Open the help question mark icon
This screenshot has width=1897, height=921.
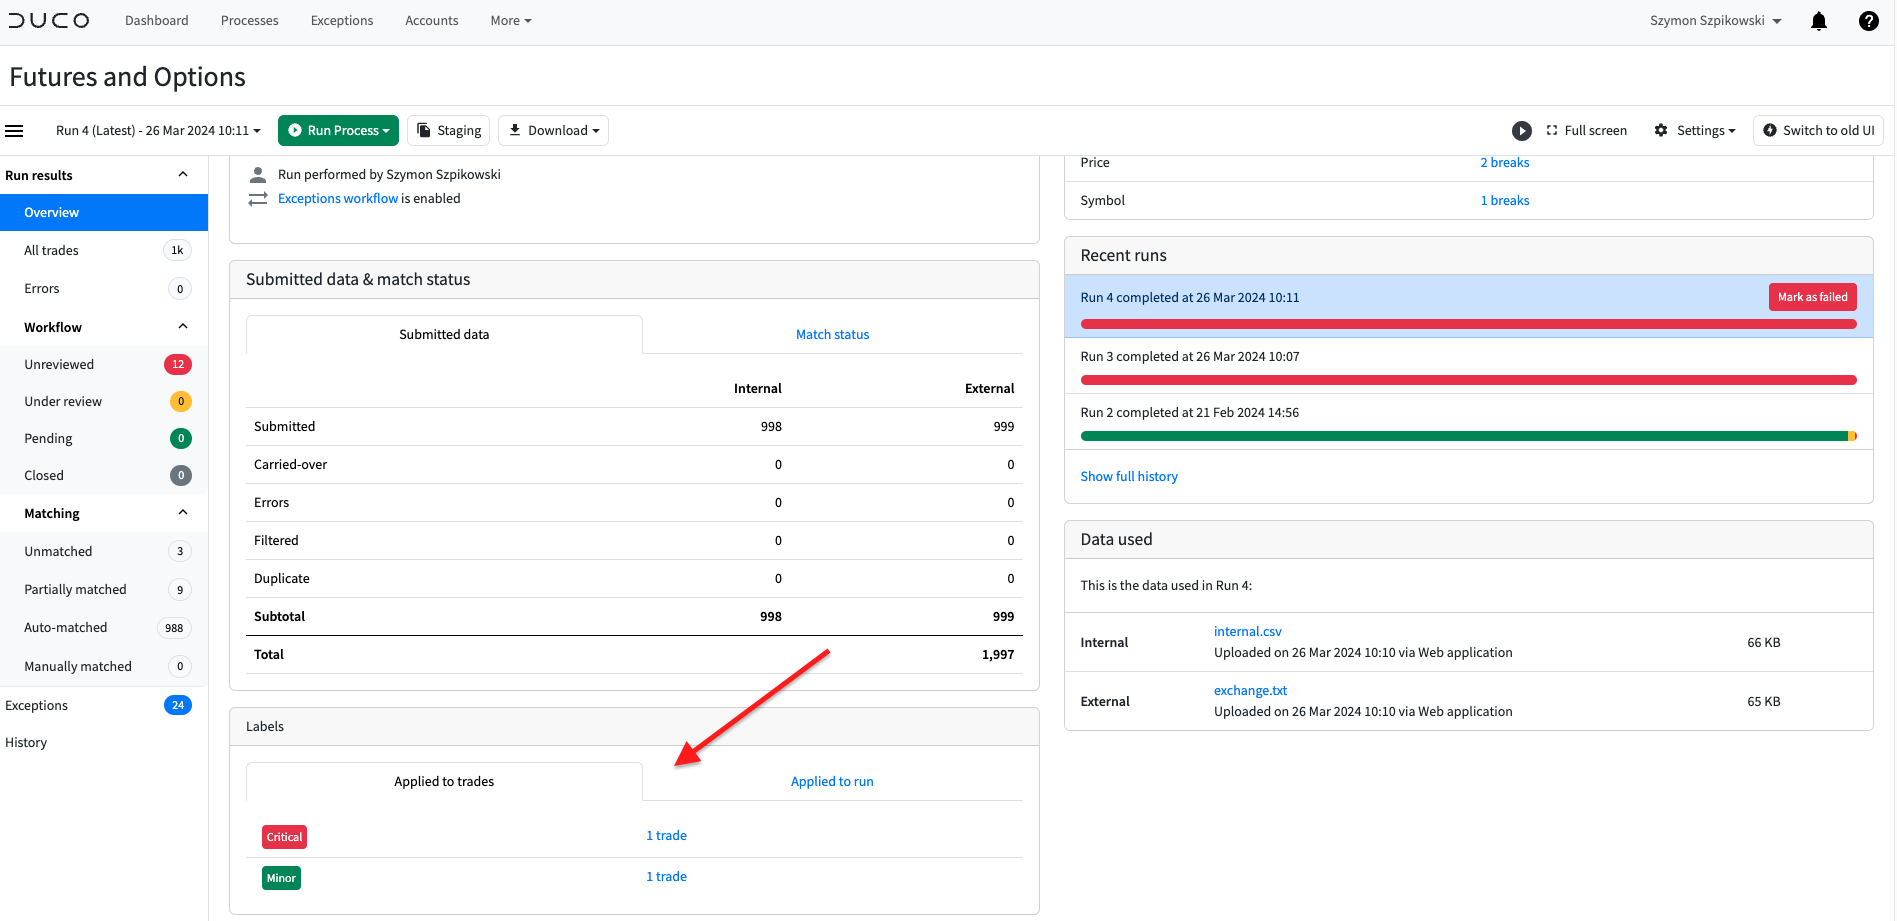point(1868,21)
